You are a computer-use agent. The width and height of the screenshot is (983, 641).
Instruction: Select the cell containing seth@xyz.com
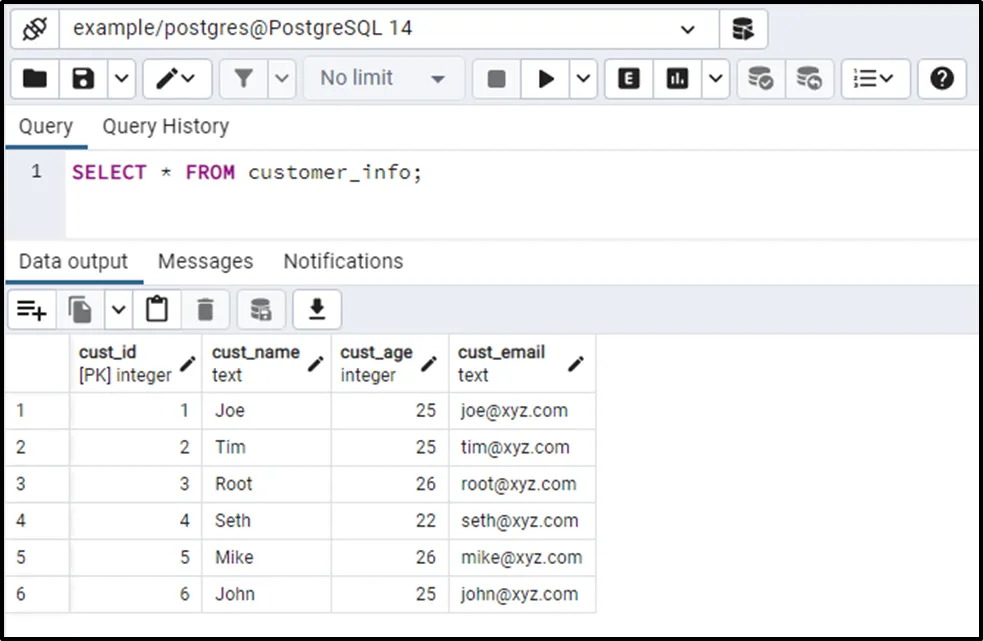coord(520,520)
